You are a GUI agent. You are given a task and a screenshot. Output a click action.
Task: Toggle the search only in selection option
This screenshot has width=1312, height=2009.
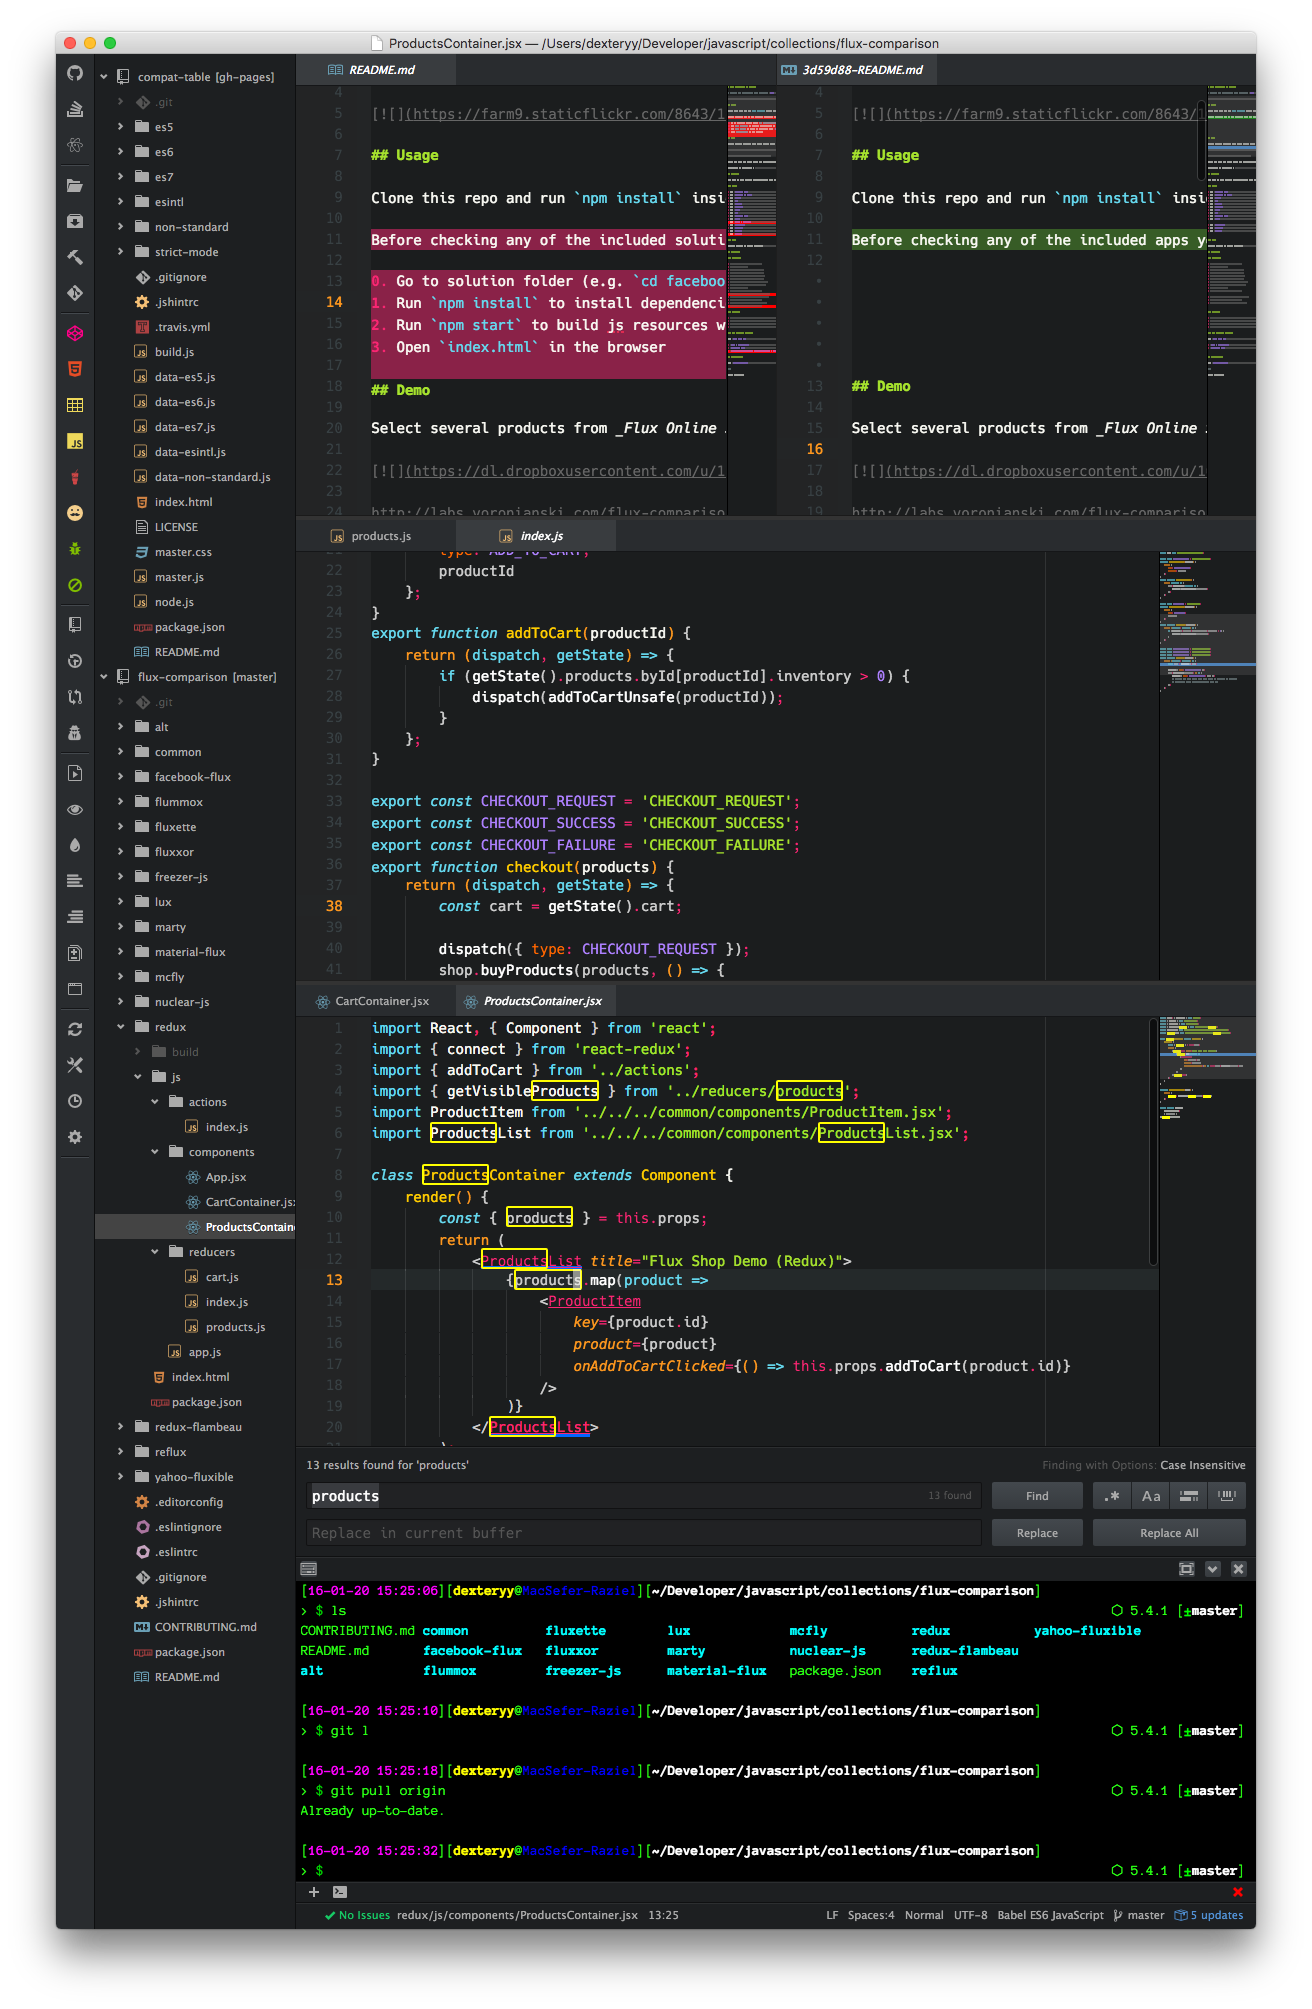[x=1189, y=1496]
